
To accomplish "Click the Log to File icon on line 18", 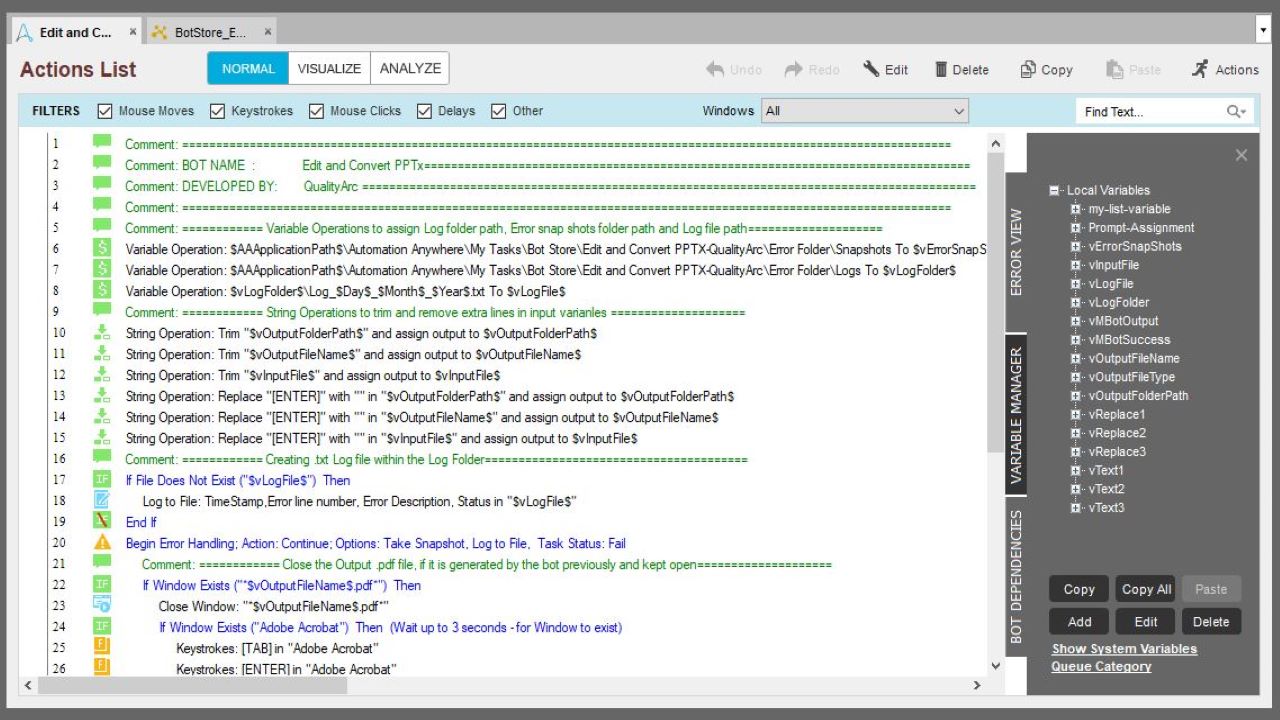I will pos(102,500).
